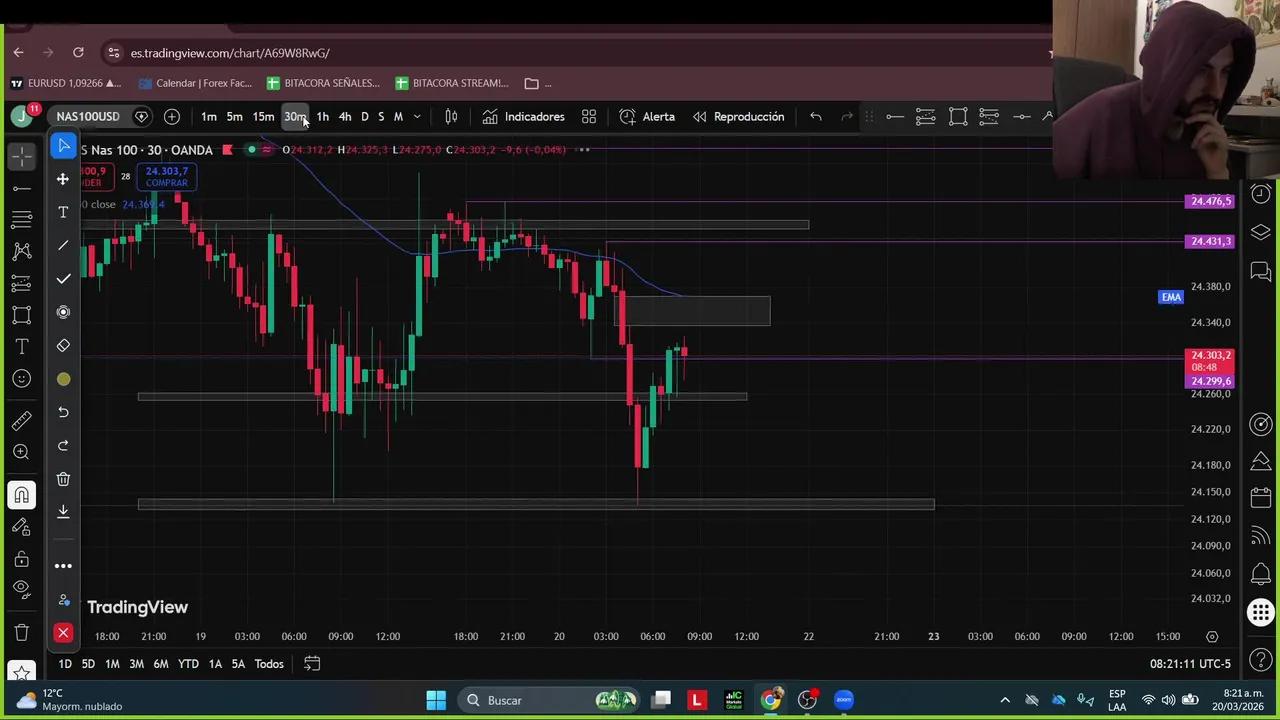Select the move cross tool in the floating toolbar
This screenshot has width=1280, height=720.
coord(63,179)
